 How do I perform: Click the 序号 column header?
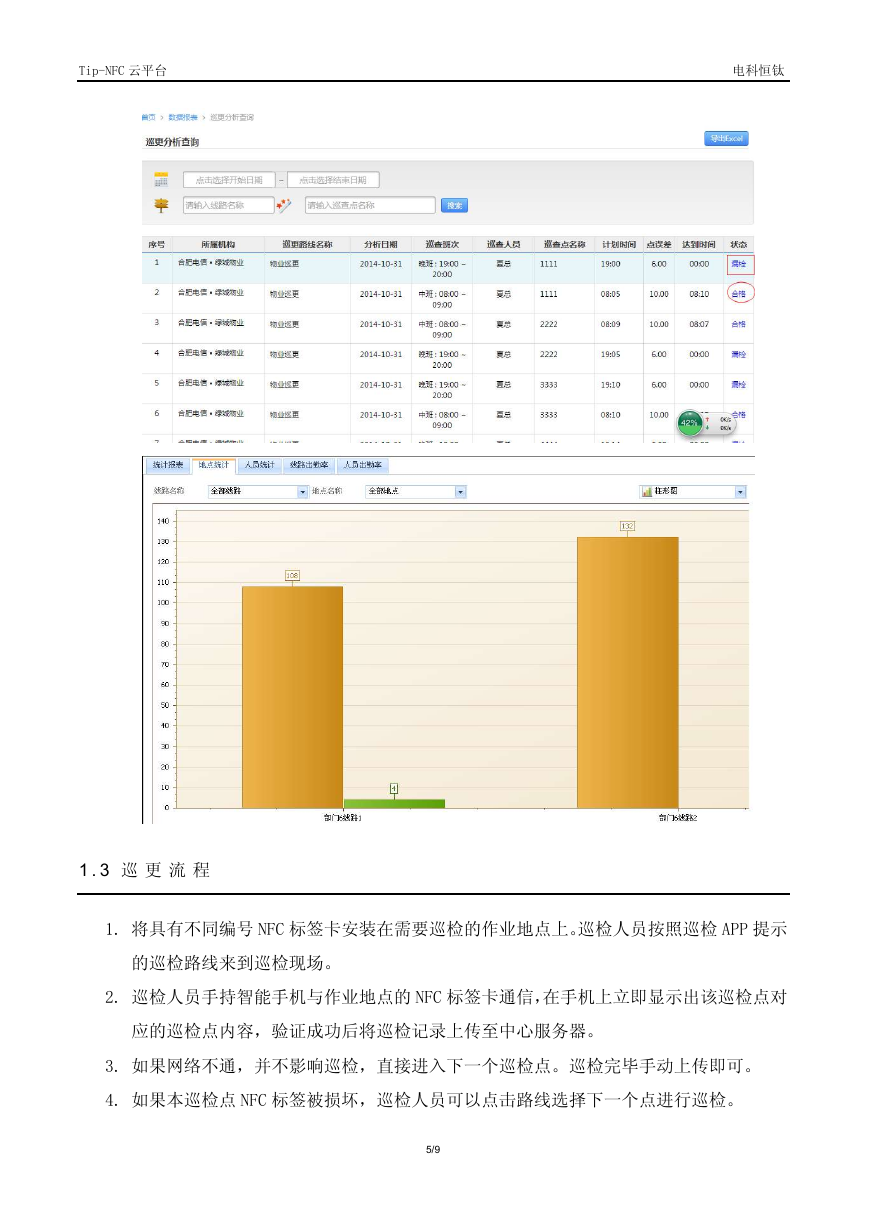(156, 244)
